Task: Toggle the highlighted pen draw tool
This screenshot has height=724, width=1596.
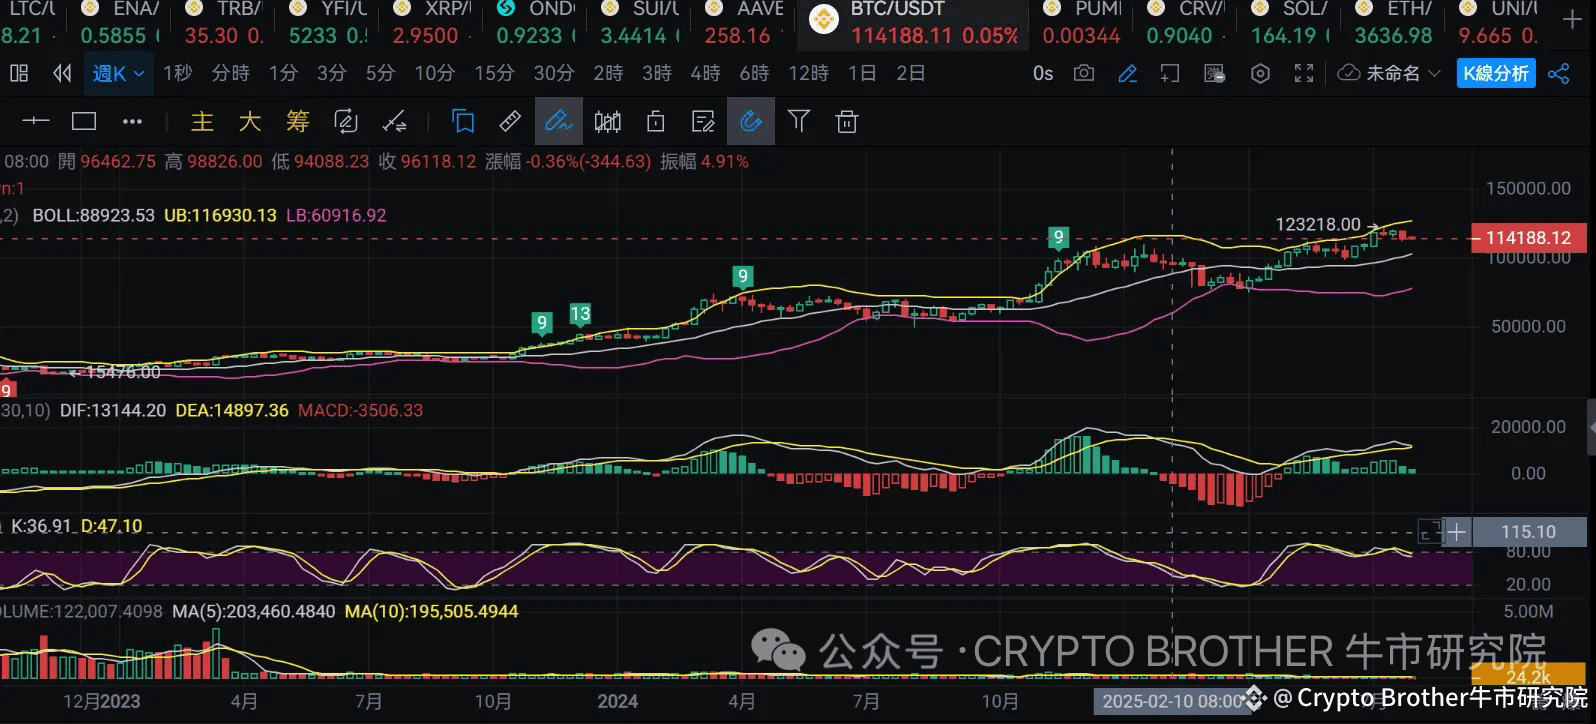Action: click(x=558, y=121)
